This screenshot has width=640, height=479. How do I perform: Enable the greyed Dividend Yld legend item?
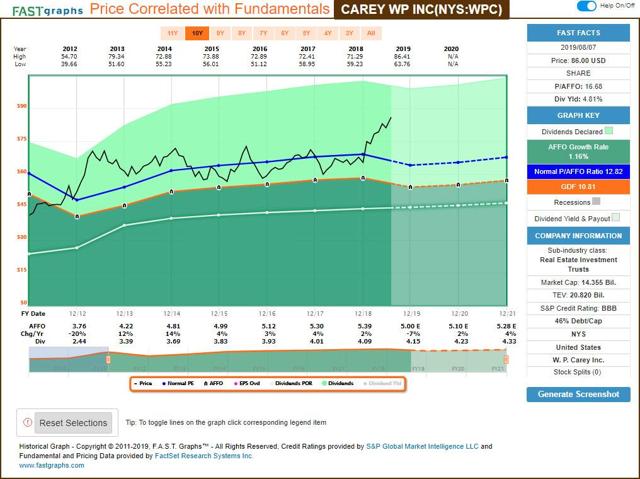pyautogui.click(x=382, y=384)
